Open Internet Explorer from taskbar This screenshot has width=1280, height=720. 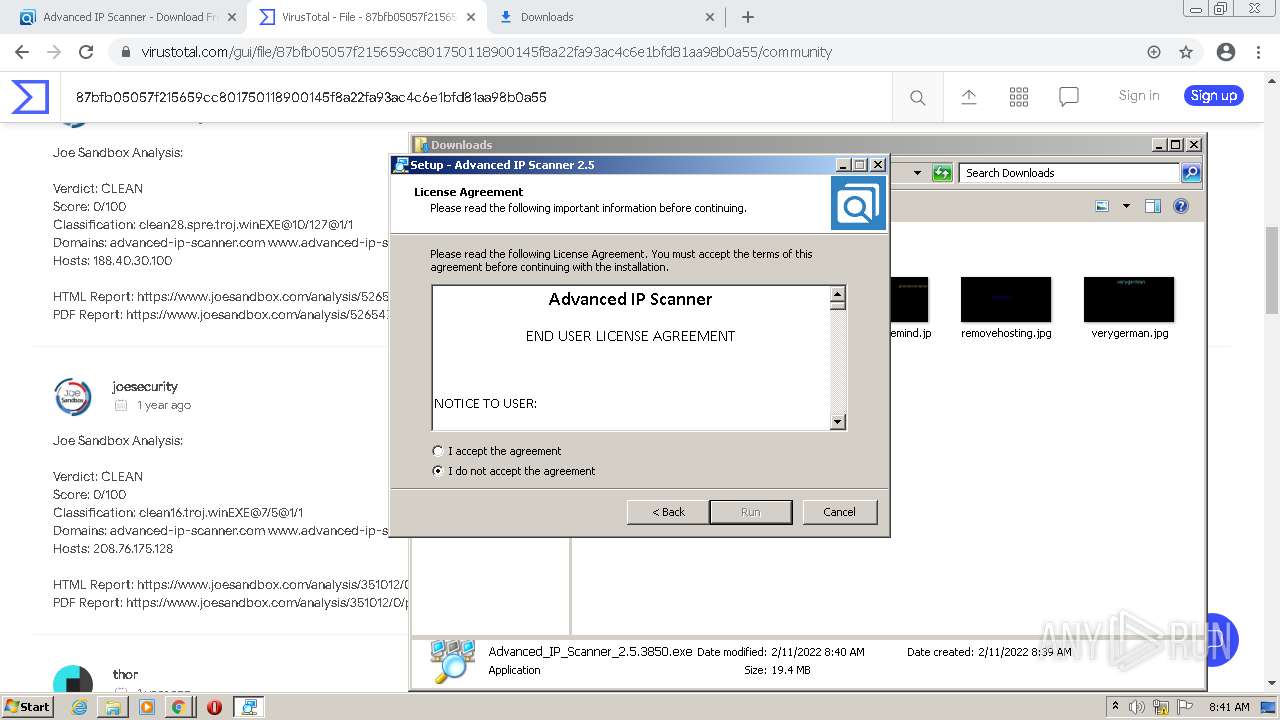point(80,707)
